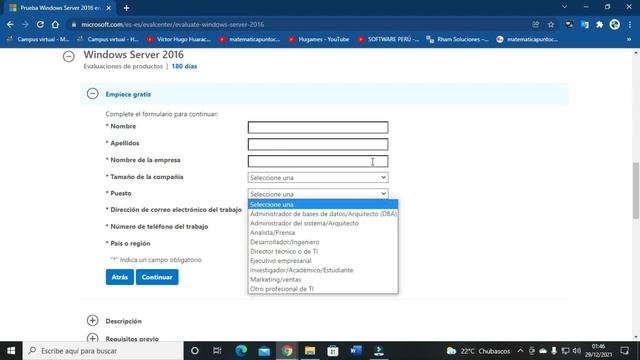Open Microsoft Store from taskbar
The height and width of the screenshot is (360, 640).
click(333, 351)
